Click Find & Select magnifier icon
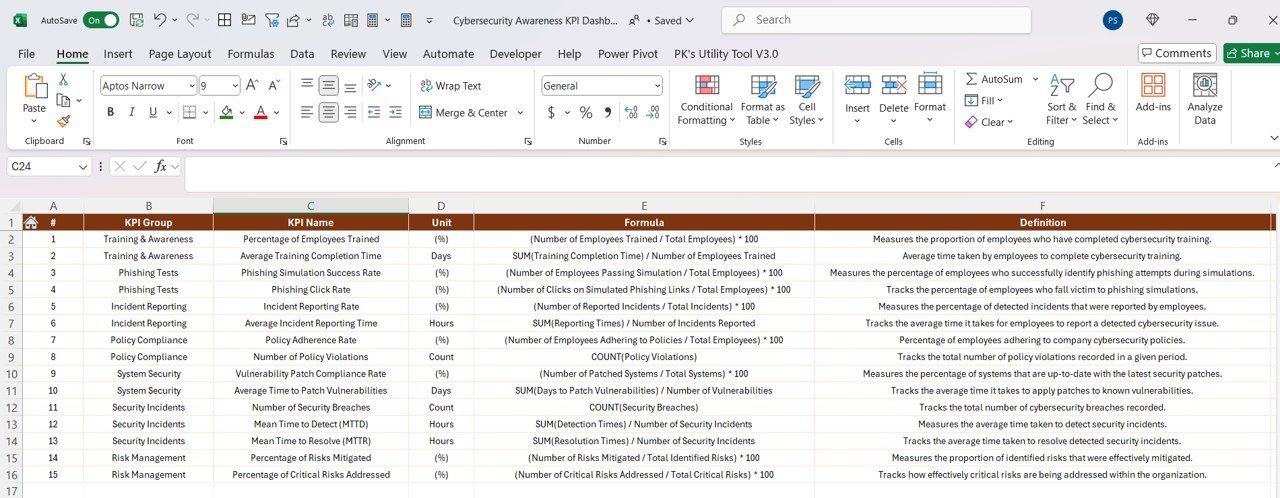Viewport: 1280px width, 498px height. 1100,86
